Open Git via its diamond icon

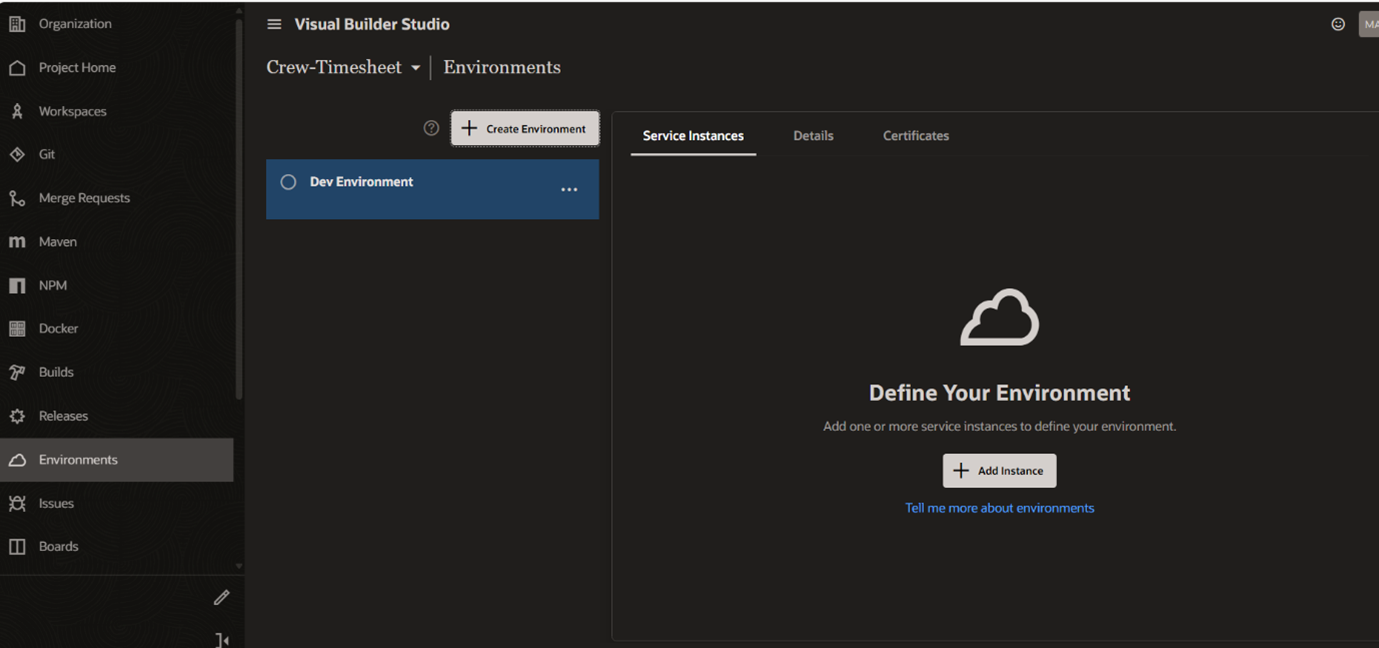coord(17,155)
